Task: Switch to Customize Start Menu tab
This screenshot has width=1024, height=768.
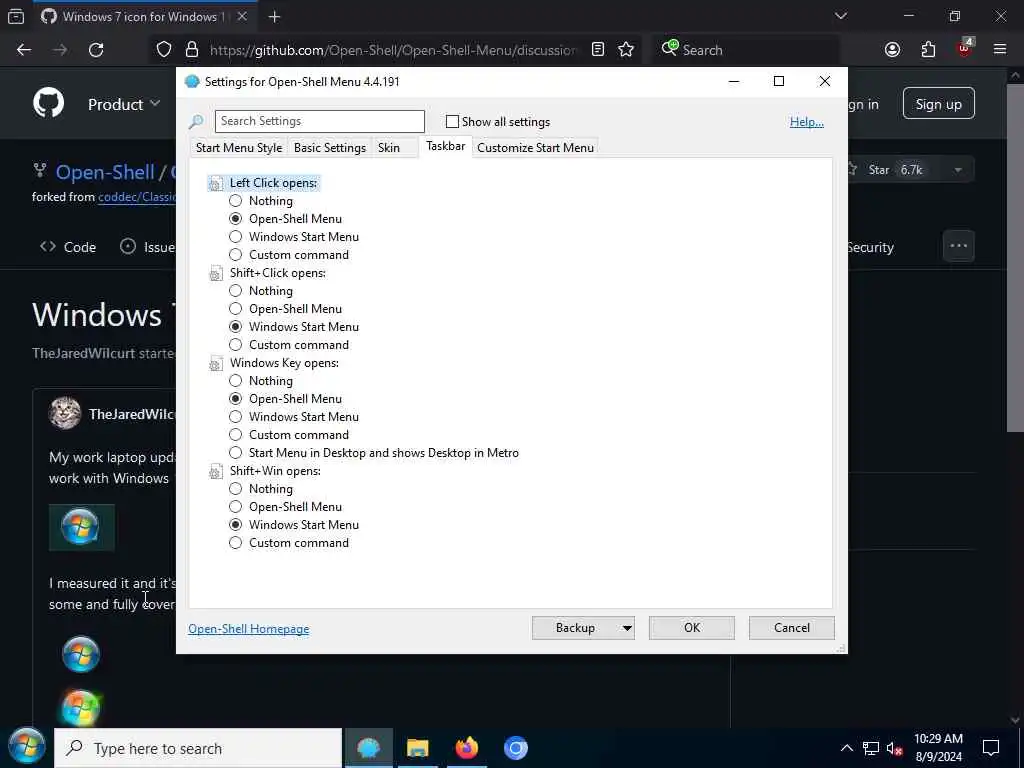Action: [536, 148]
